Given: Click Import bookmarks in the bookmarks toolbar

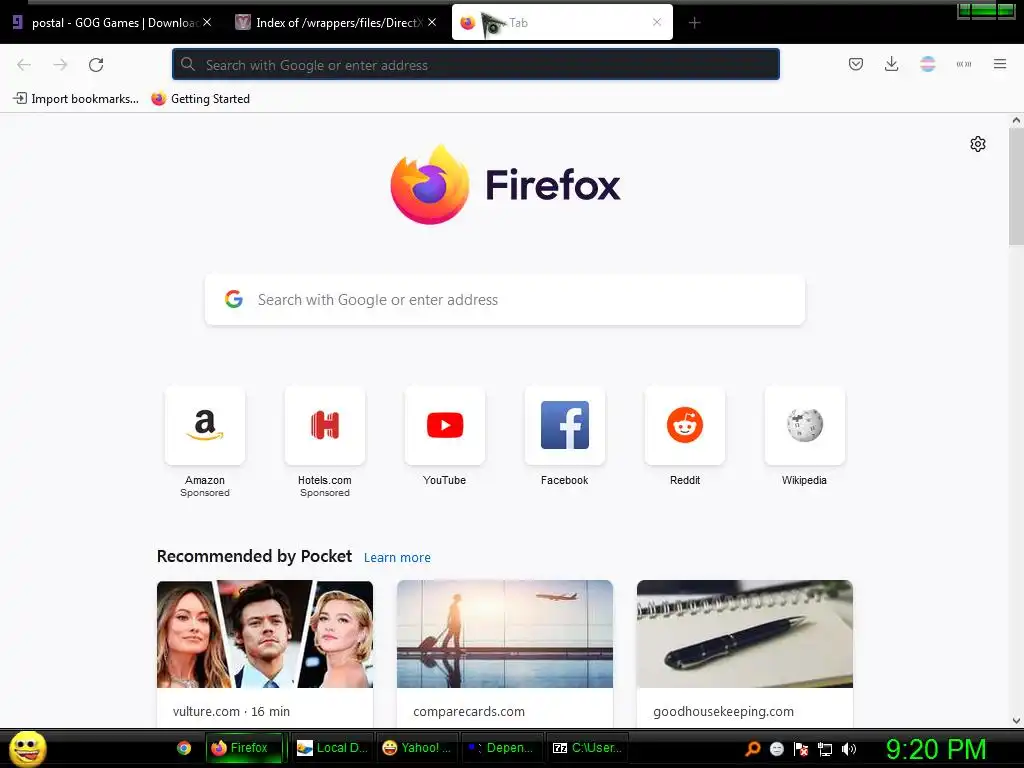Looking at the screenshot, I should point(76,99).
